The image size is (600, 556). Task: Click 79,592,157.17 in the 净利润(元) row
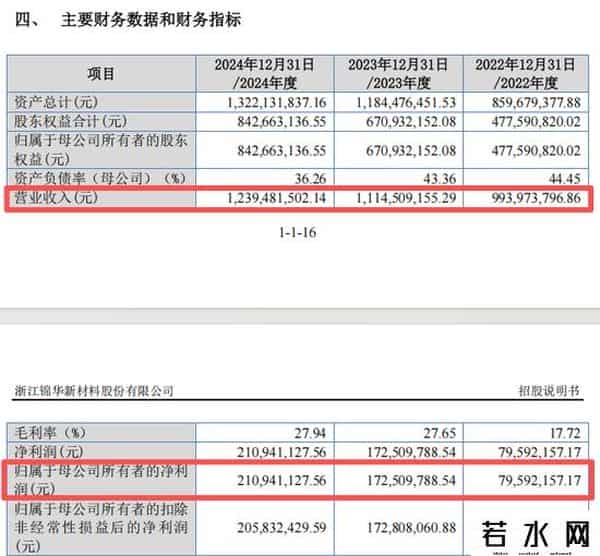[x=540, y=453]
